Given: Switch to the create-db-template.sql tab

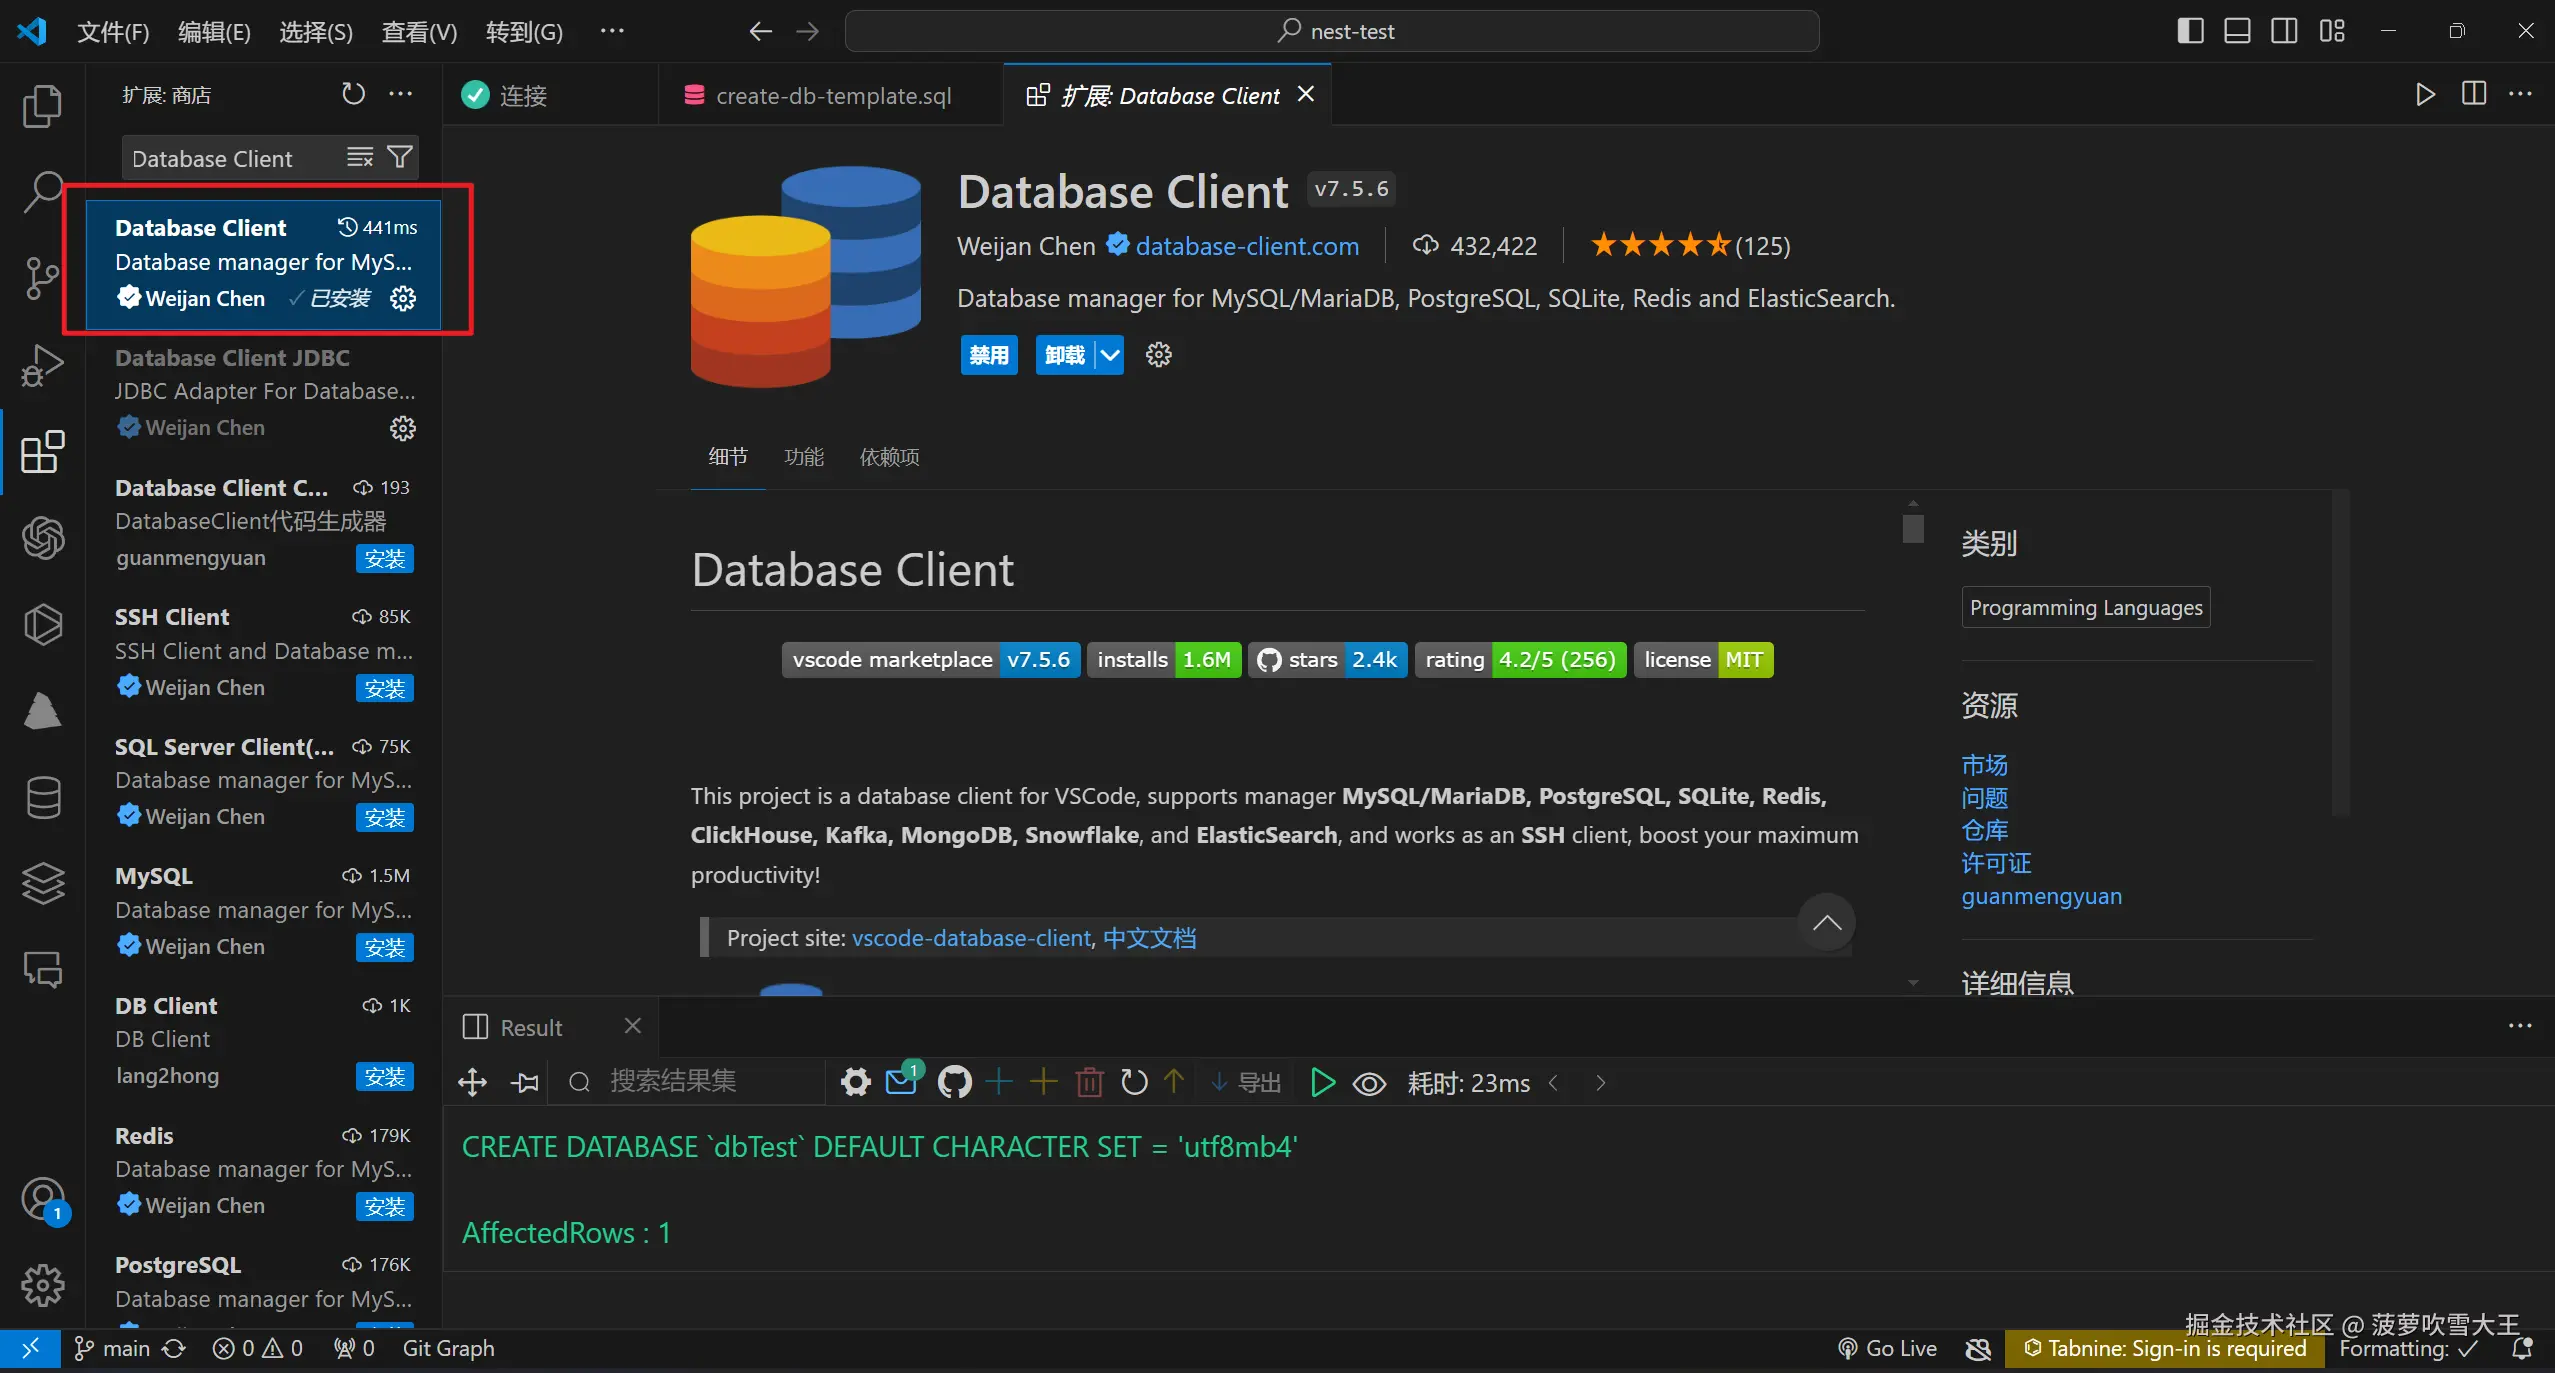Looking at the screenshot, I should tap(832, 96).
